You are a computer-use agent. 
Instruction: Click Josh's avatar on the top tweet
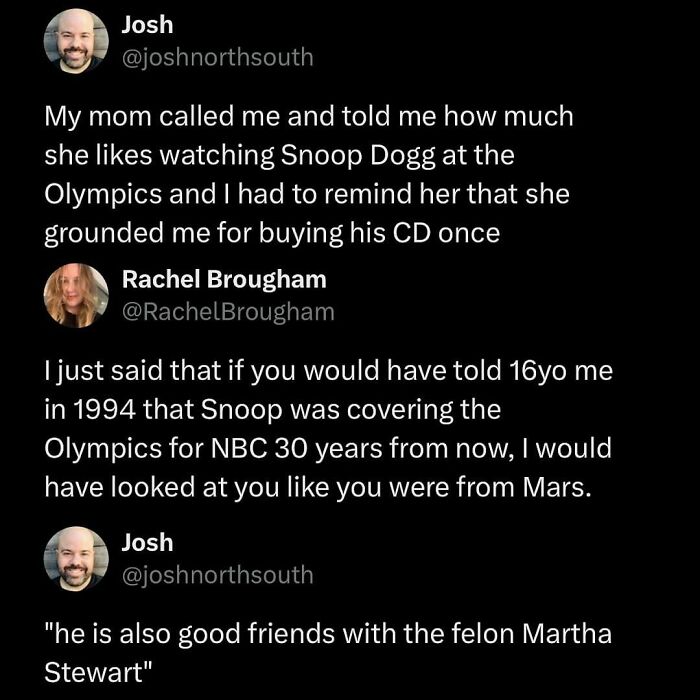pos(76,41)
